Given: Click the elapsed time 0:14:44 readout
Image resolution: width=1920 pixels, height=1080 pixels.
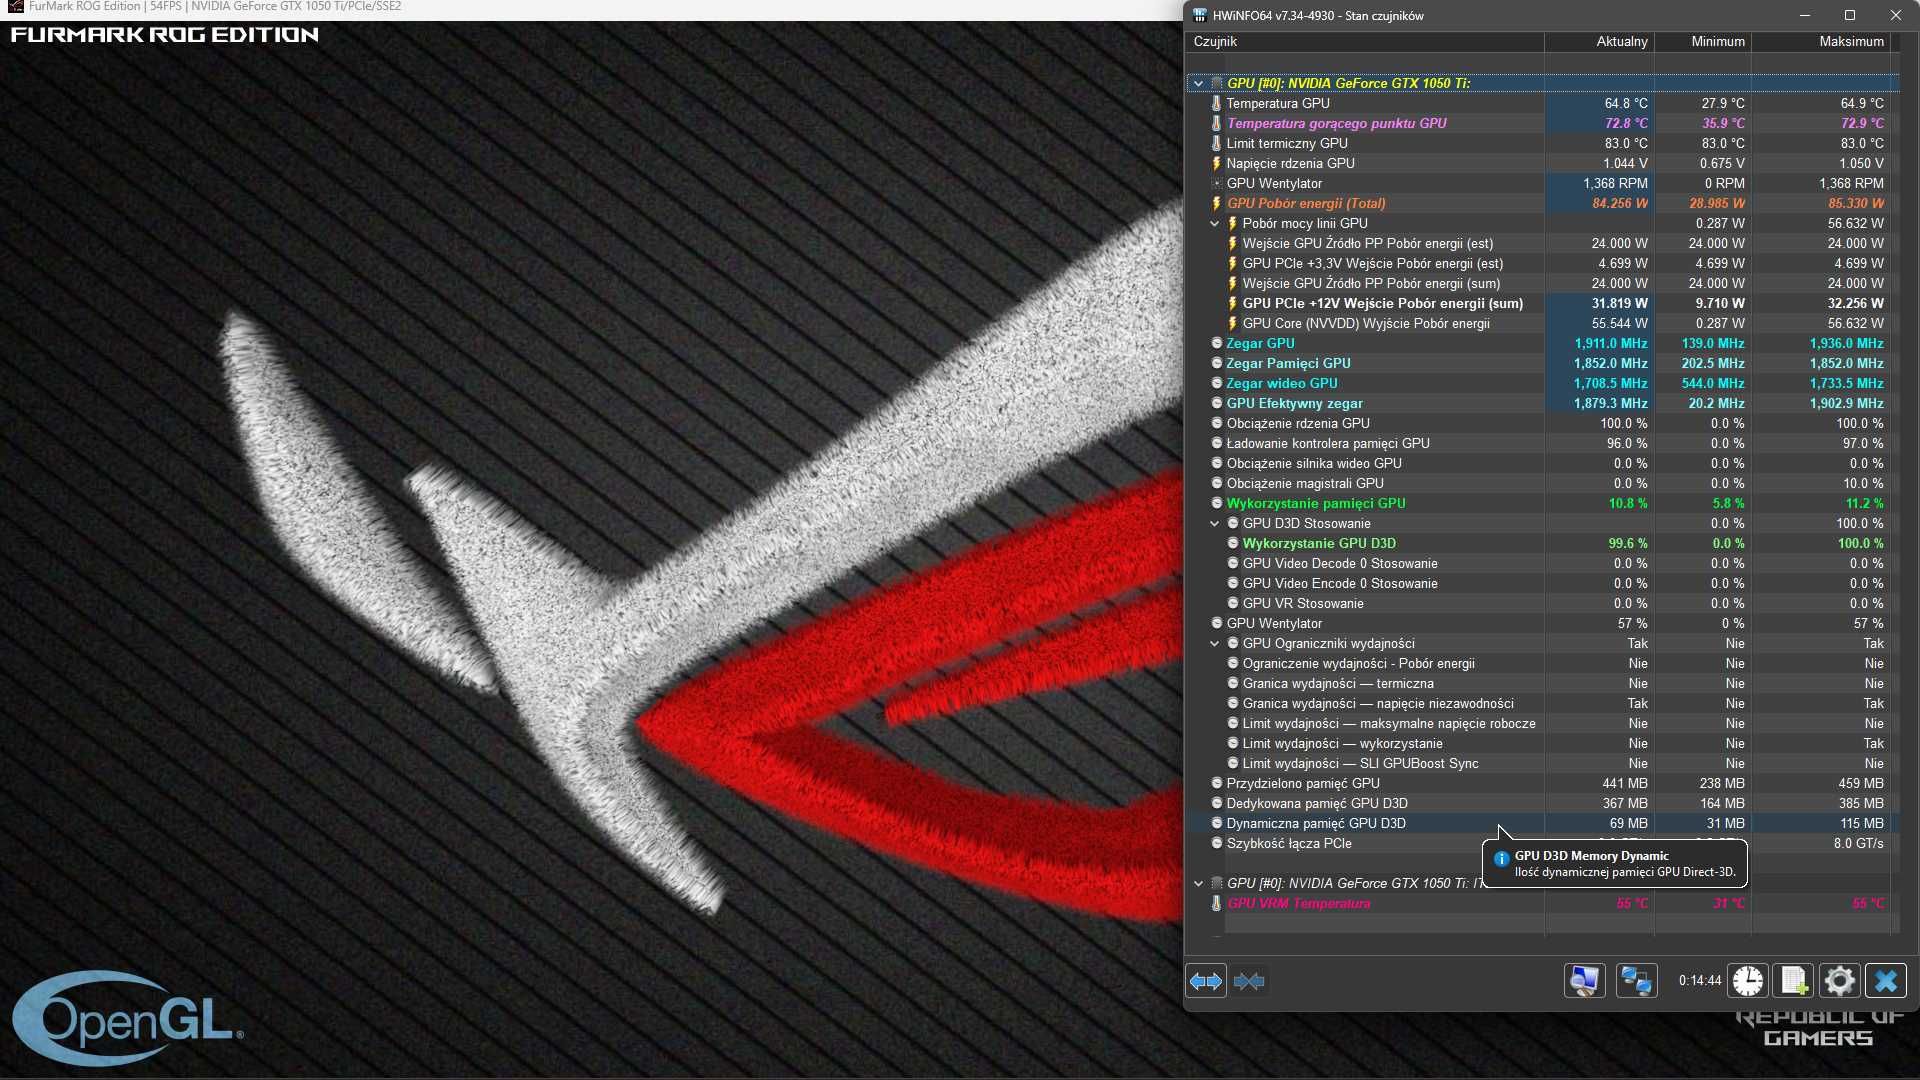Looking at the screenshot, I should (1700, 981).
